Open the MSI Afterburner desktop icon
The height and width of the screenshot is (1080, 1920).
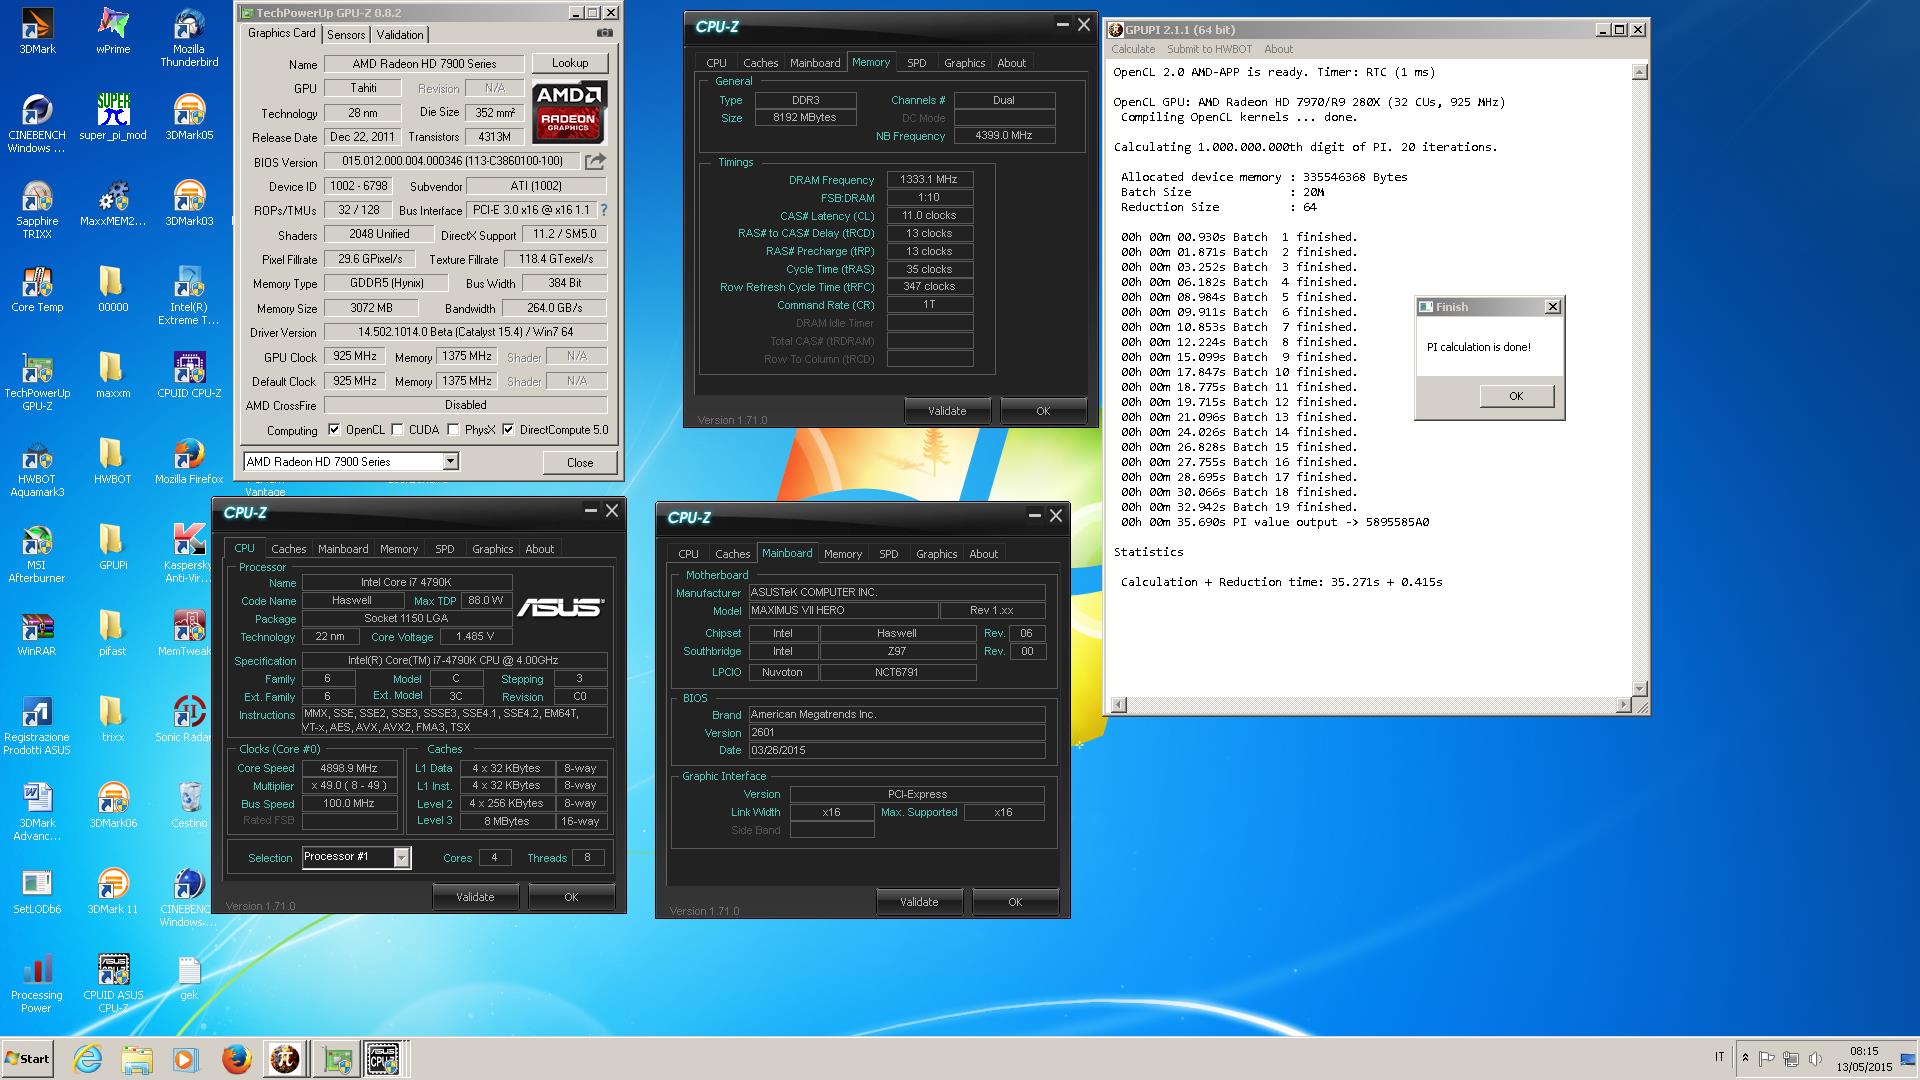click(x=37, y=553)
